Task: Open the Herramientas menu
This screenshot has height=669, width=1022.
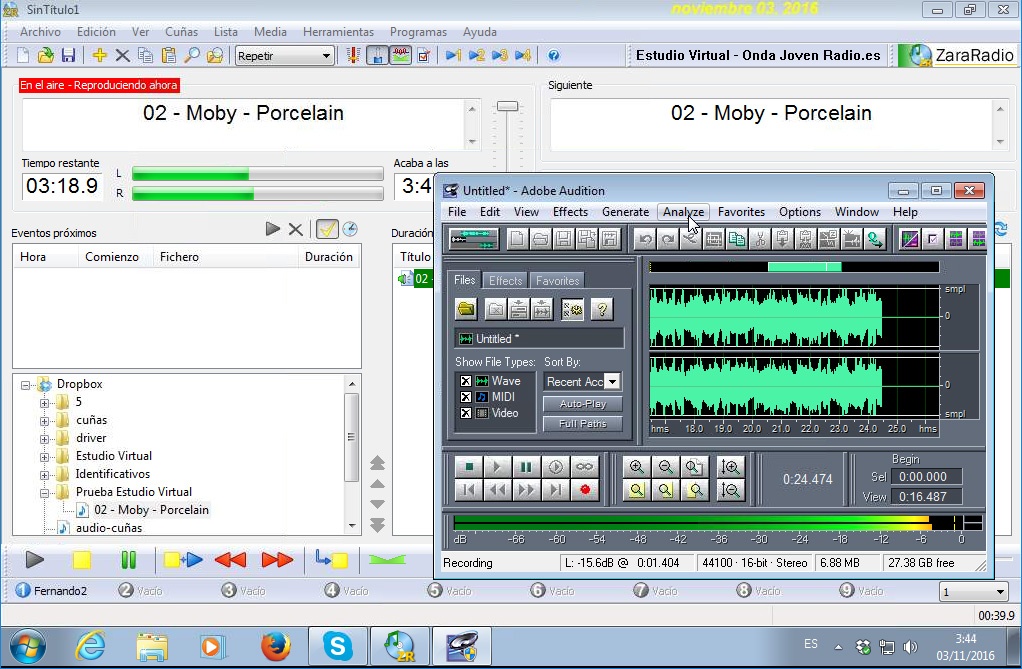Action: [338, 31]
